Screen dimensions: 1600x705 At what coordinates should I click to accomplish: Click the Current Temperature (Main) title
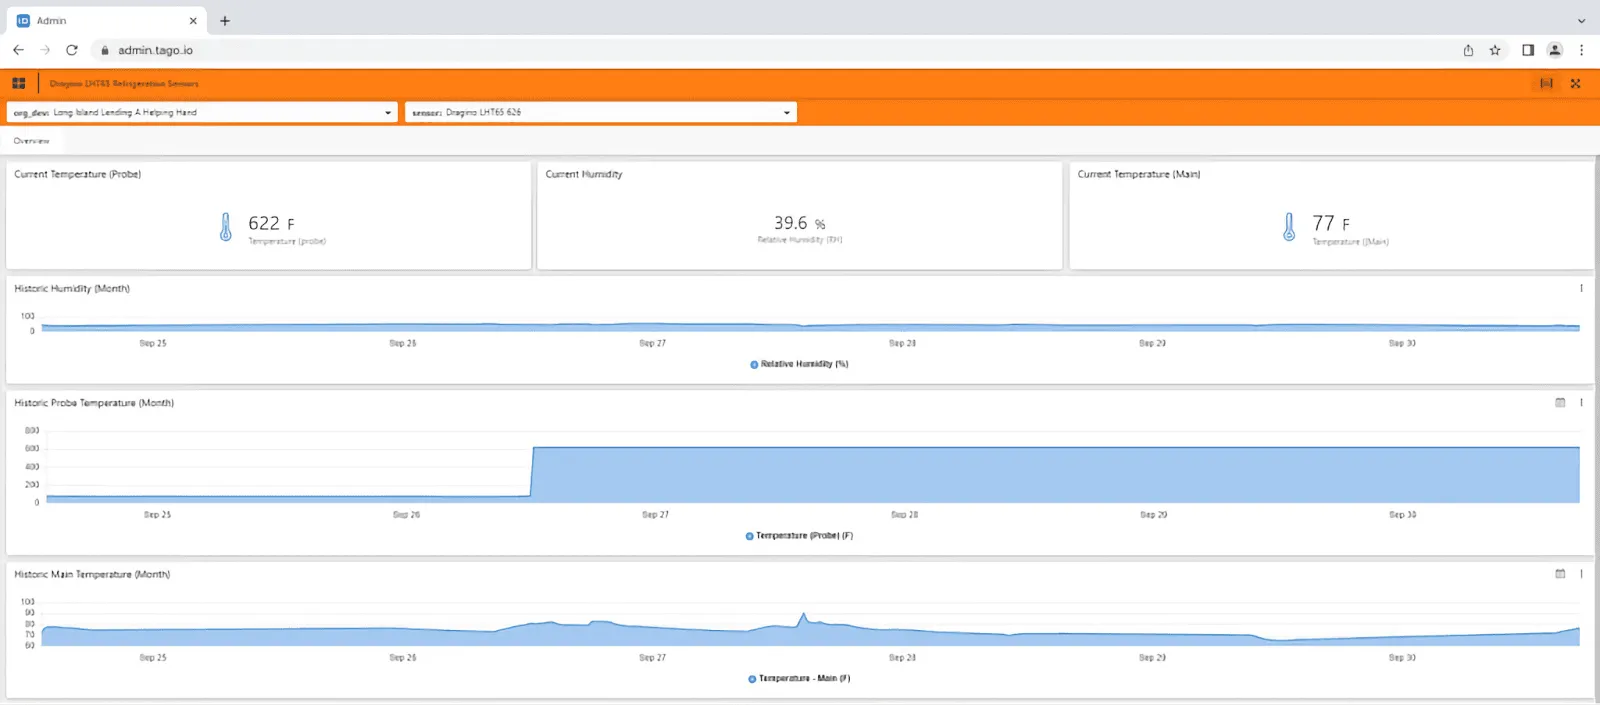click(1139, 174)
